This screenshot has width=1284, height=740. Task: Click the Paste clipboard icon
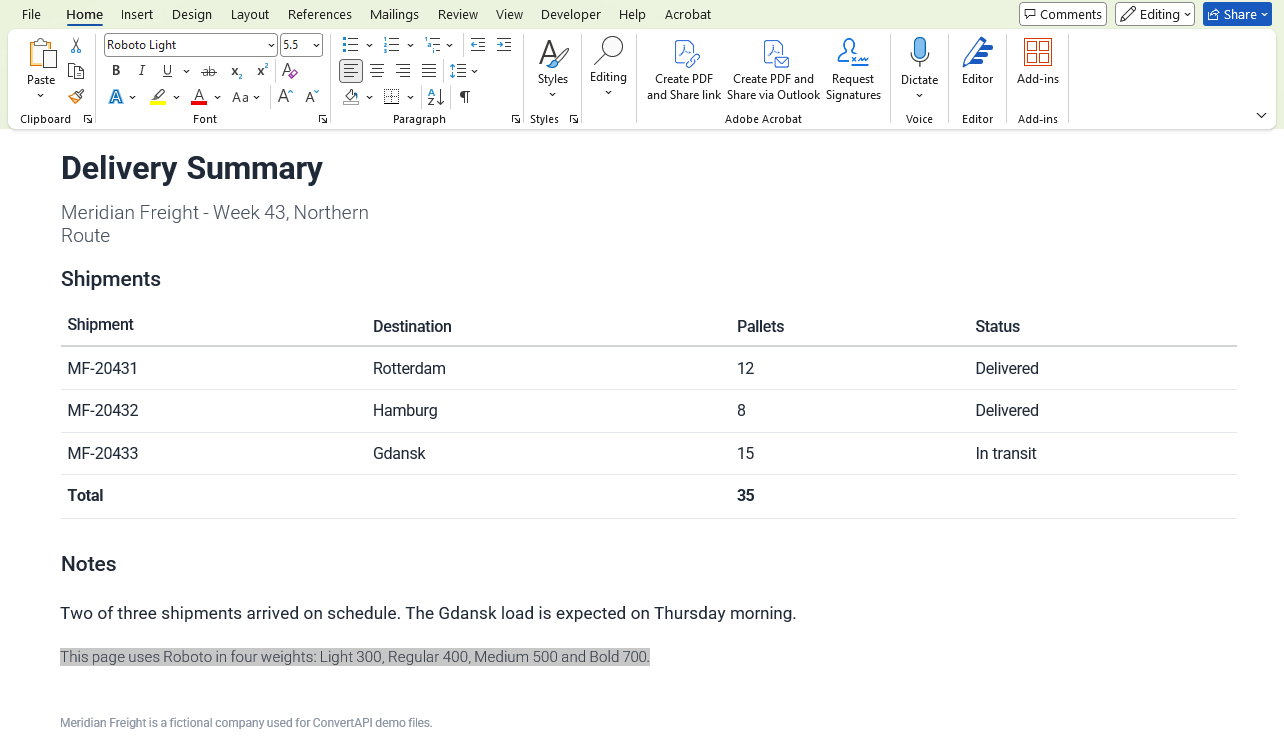41,54
